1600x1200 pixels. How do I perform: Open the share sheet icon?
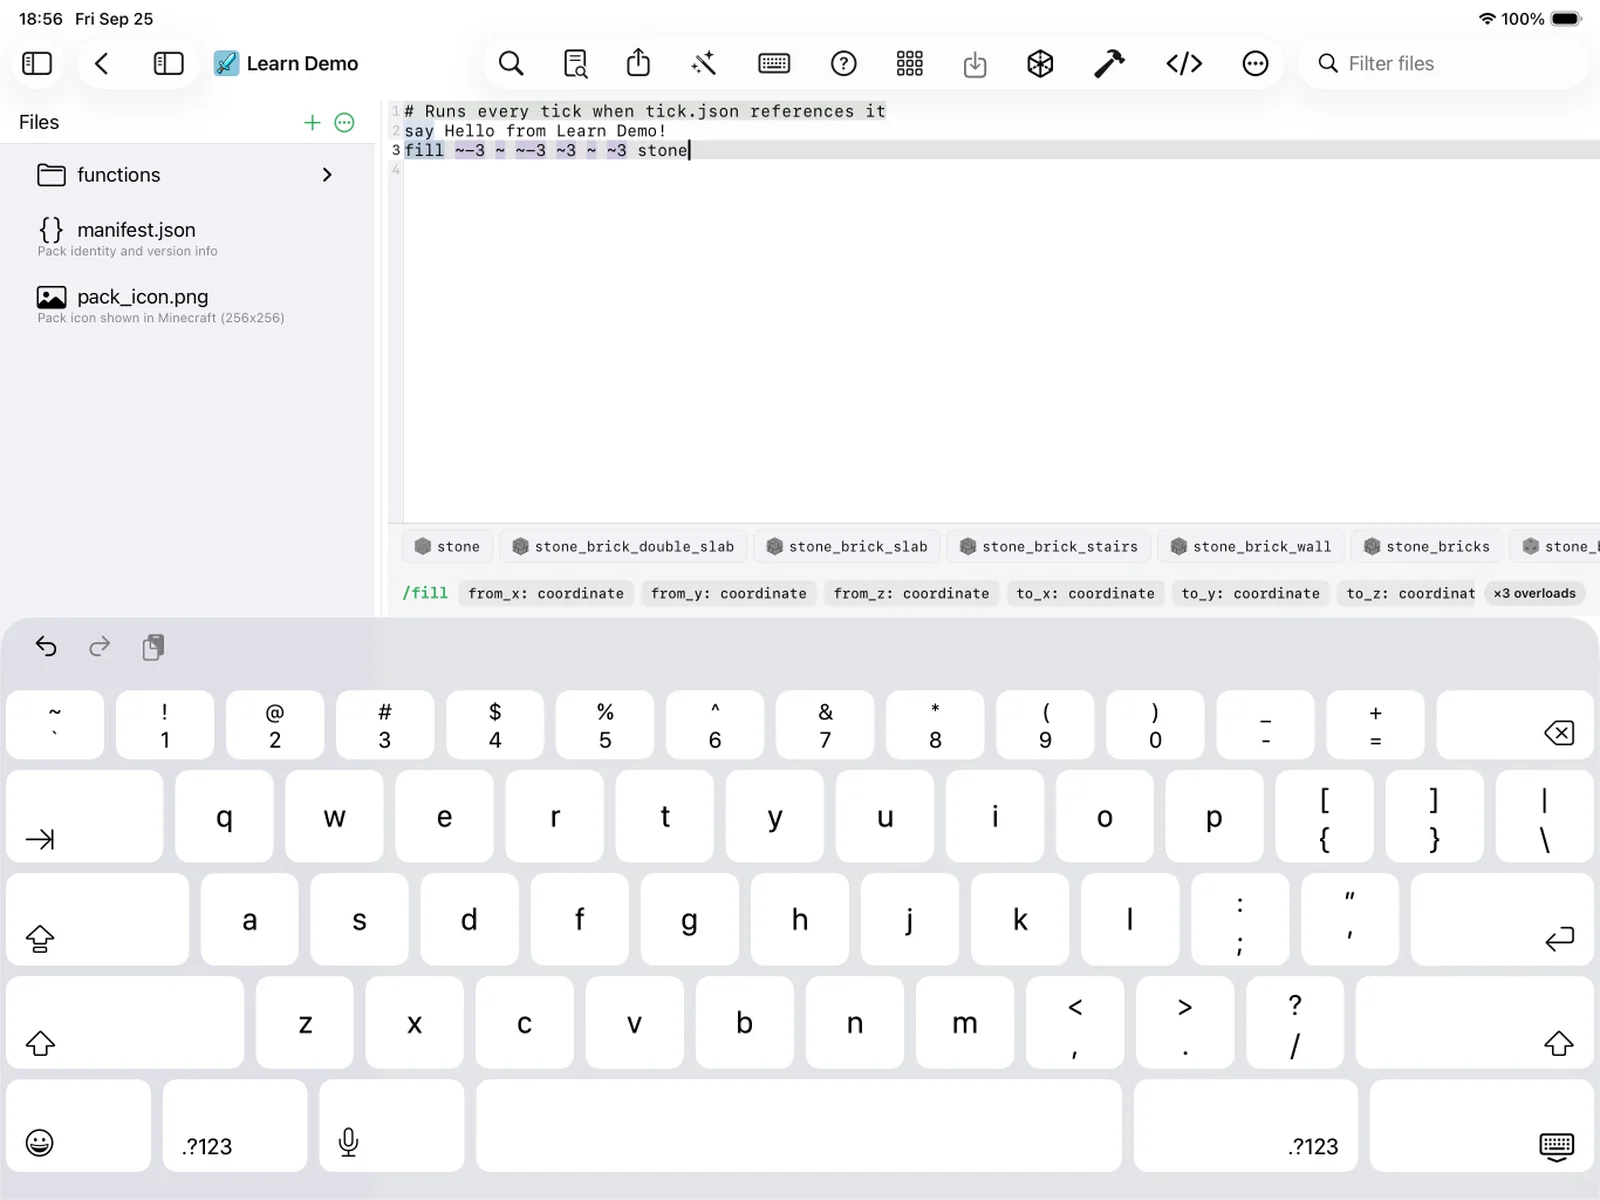[638, 63]
